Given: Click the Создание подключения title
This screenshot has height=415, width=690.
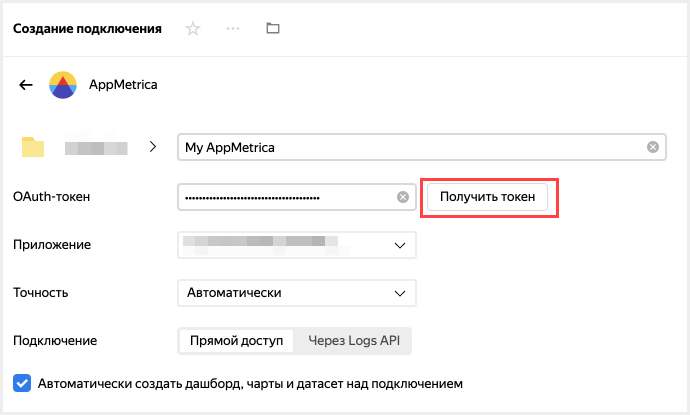Looking at the screenshot, I should 87,29.
